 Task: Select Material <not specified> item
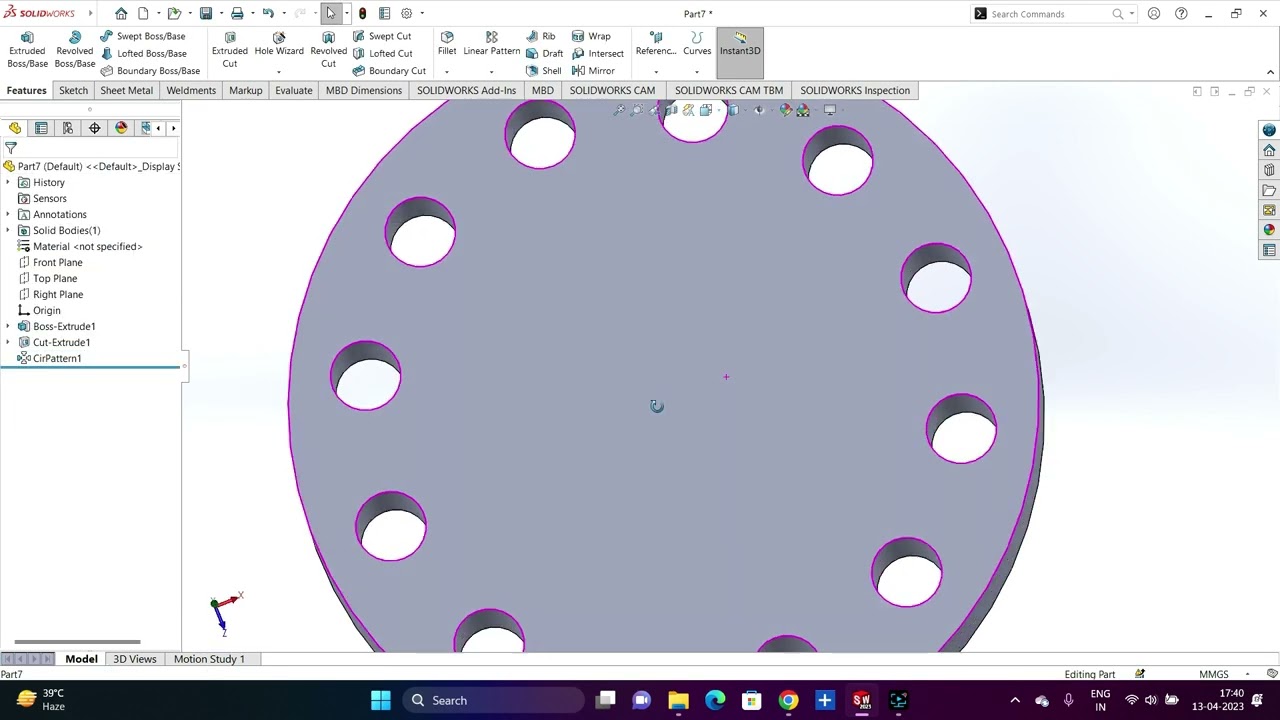87,246
